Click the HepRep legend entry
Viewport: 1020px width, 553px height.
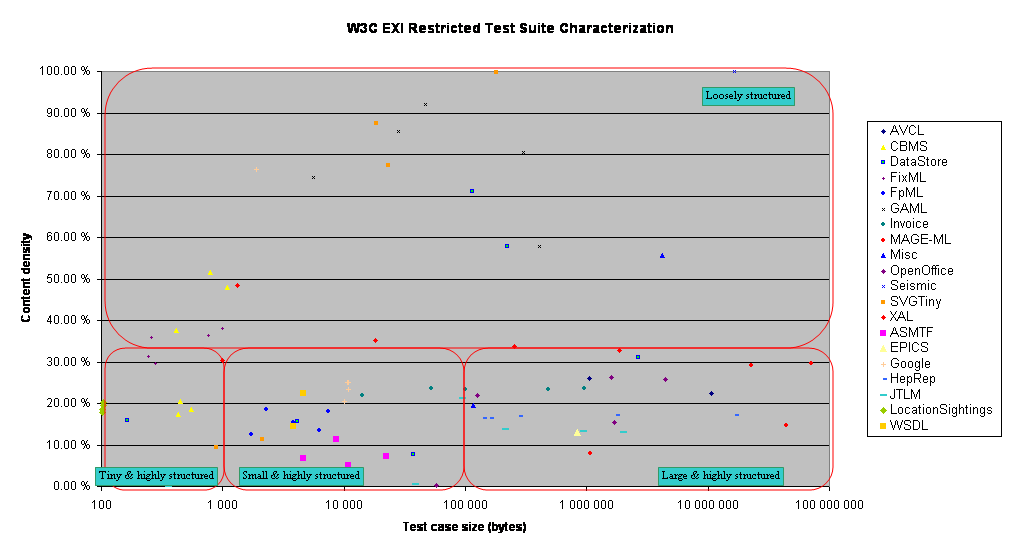tap(912, 379)
